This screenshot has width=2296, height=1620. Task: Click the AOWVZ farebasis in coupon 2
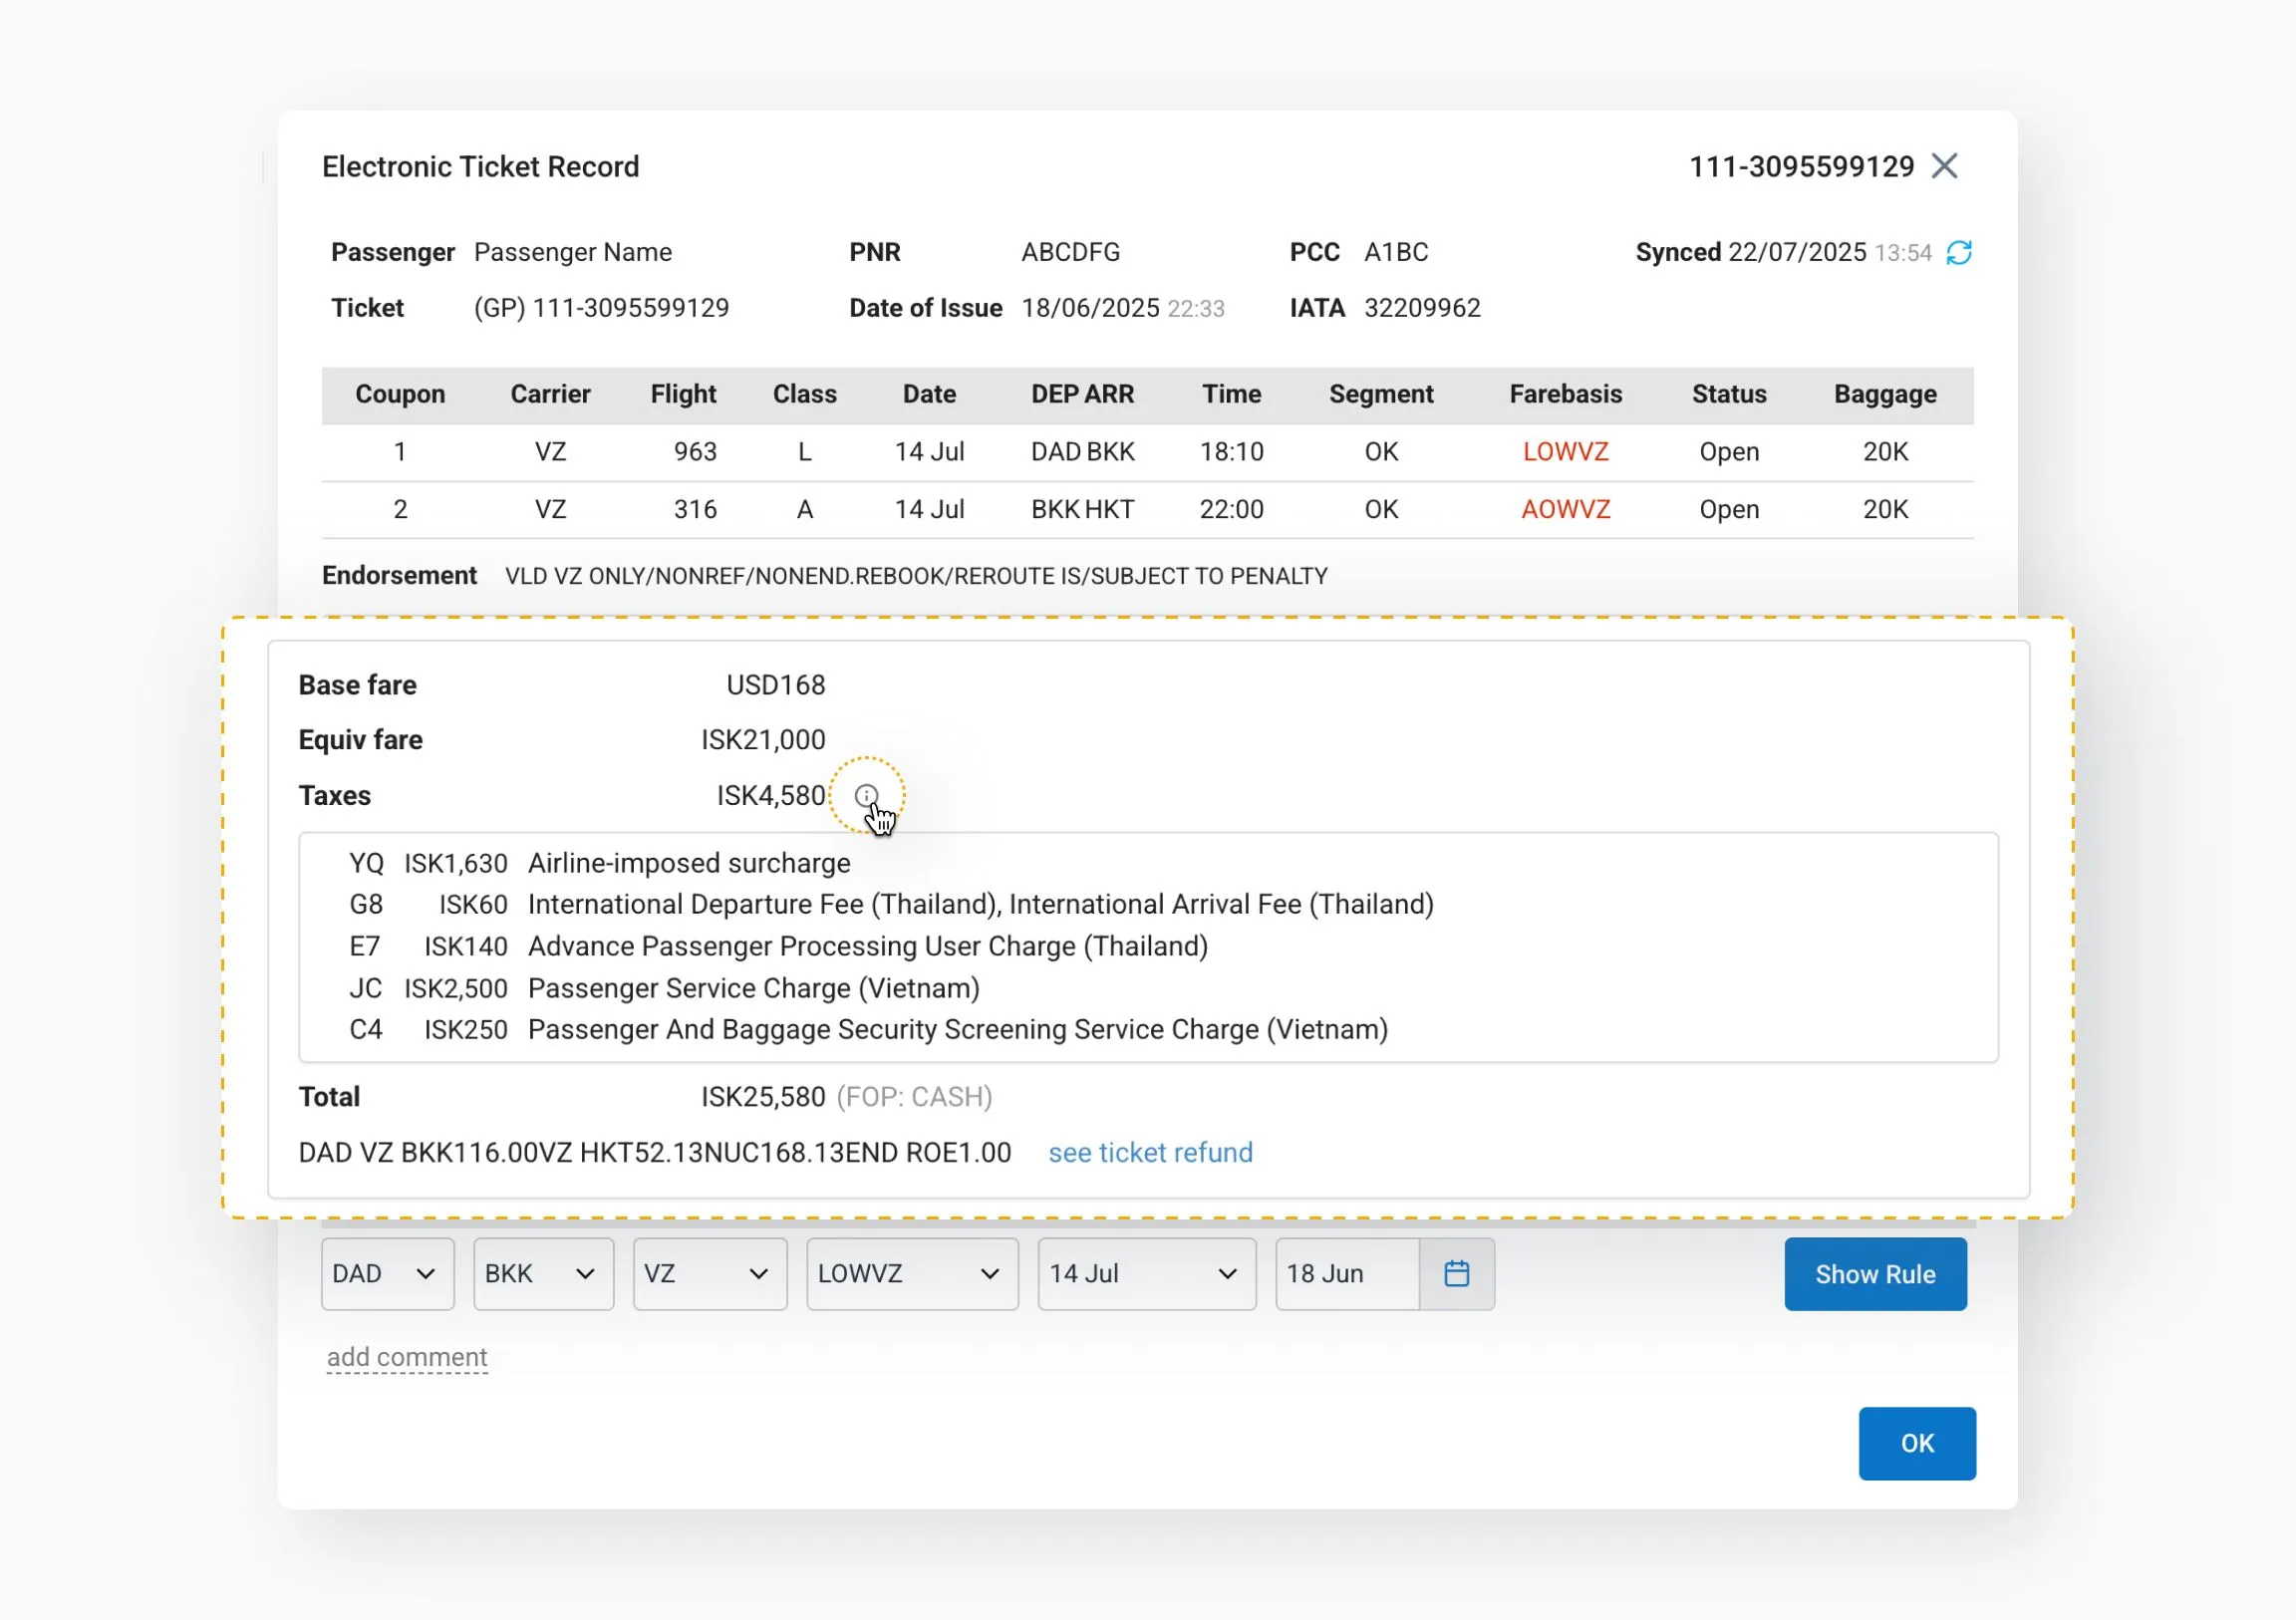coord(1565,509)
